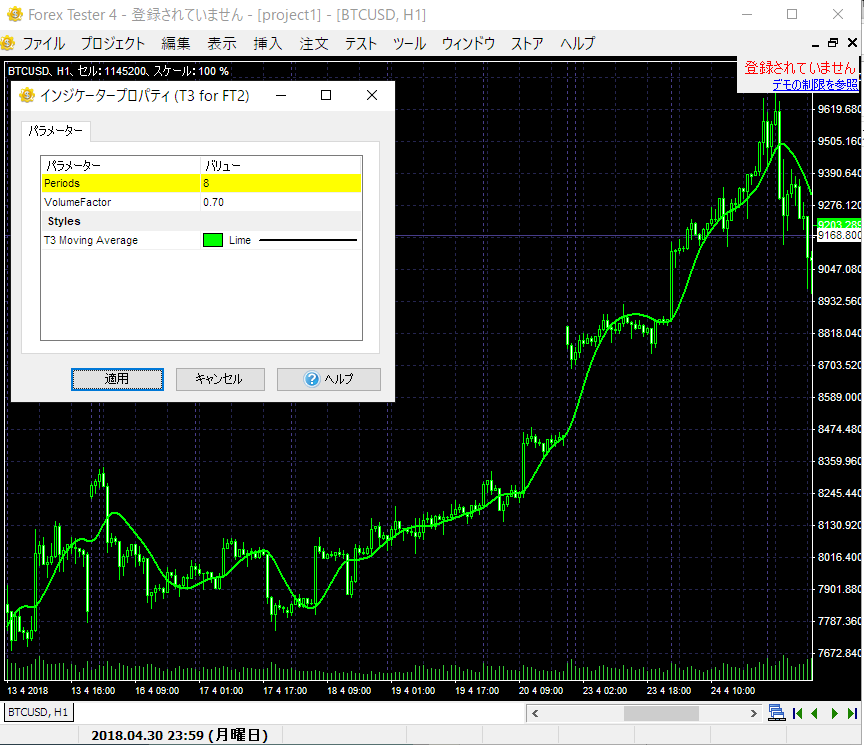Image resolution: width=864 pixels, height=745 pixels.
Task: Go to the next chart tab arrow
Action: (x=834, y=714)
